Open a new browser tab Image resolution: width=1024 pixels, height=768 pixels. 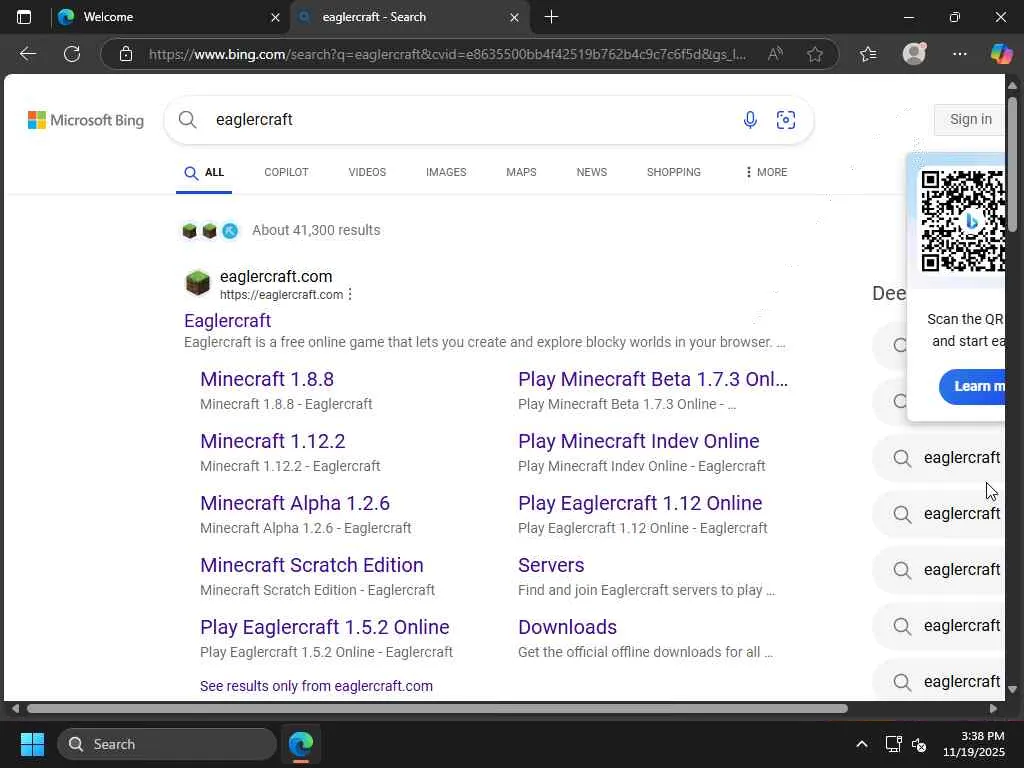[x=551, y=17]
